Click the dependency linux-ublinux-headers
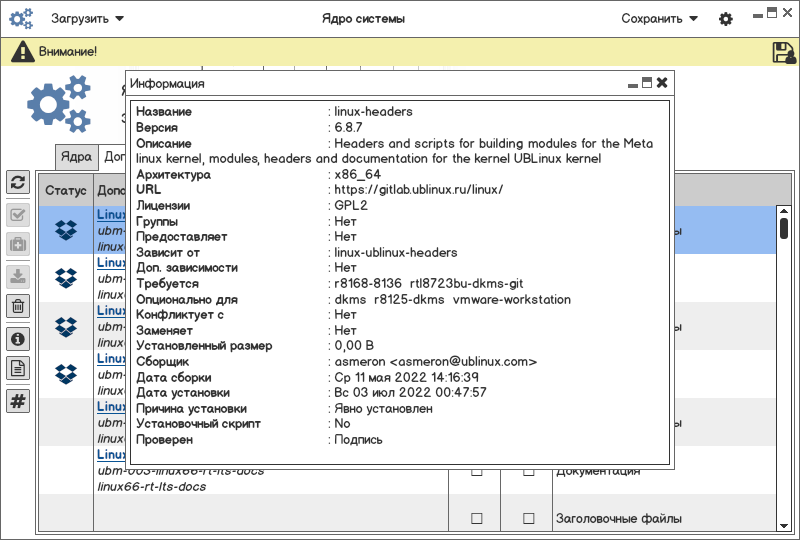This screenshot has height=540, width=800. coord(395,252)
